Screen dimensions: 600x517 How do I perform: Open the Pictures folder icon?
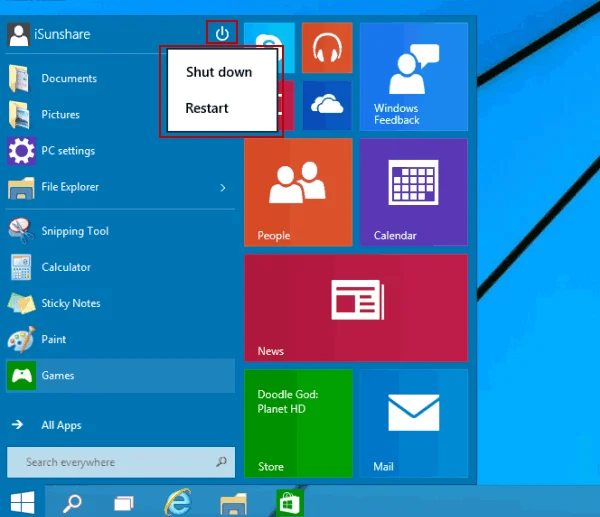(x=18, y=114)
